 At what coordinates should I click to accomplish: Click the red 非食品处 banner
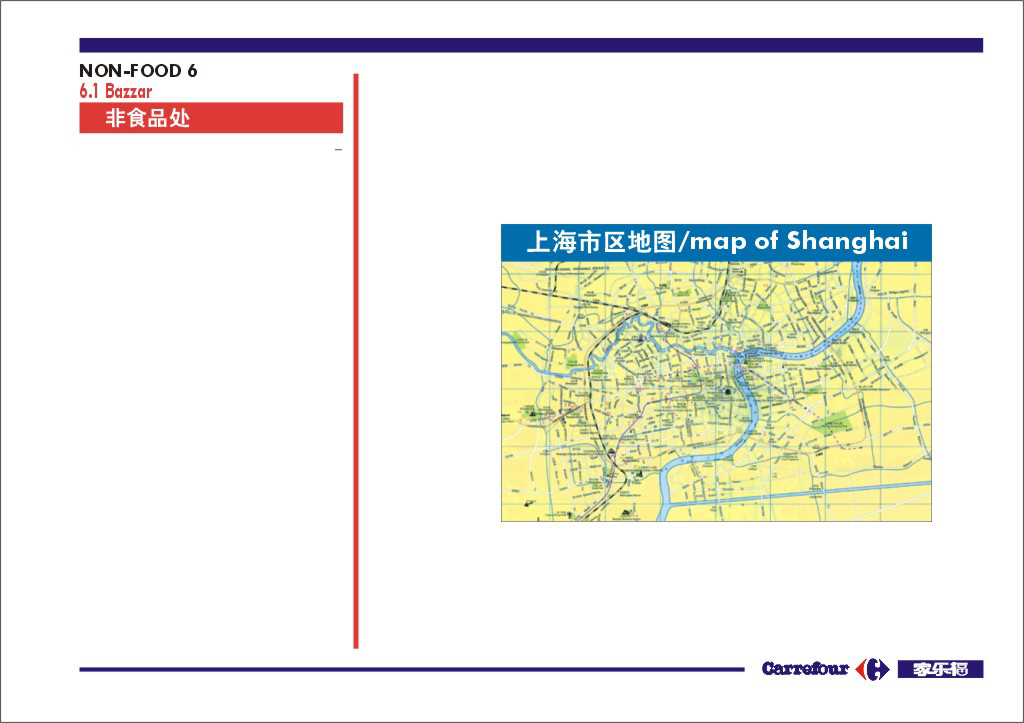point(211,118)
